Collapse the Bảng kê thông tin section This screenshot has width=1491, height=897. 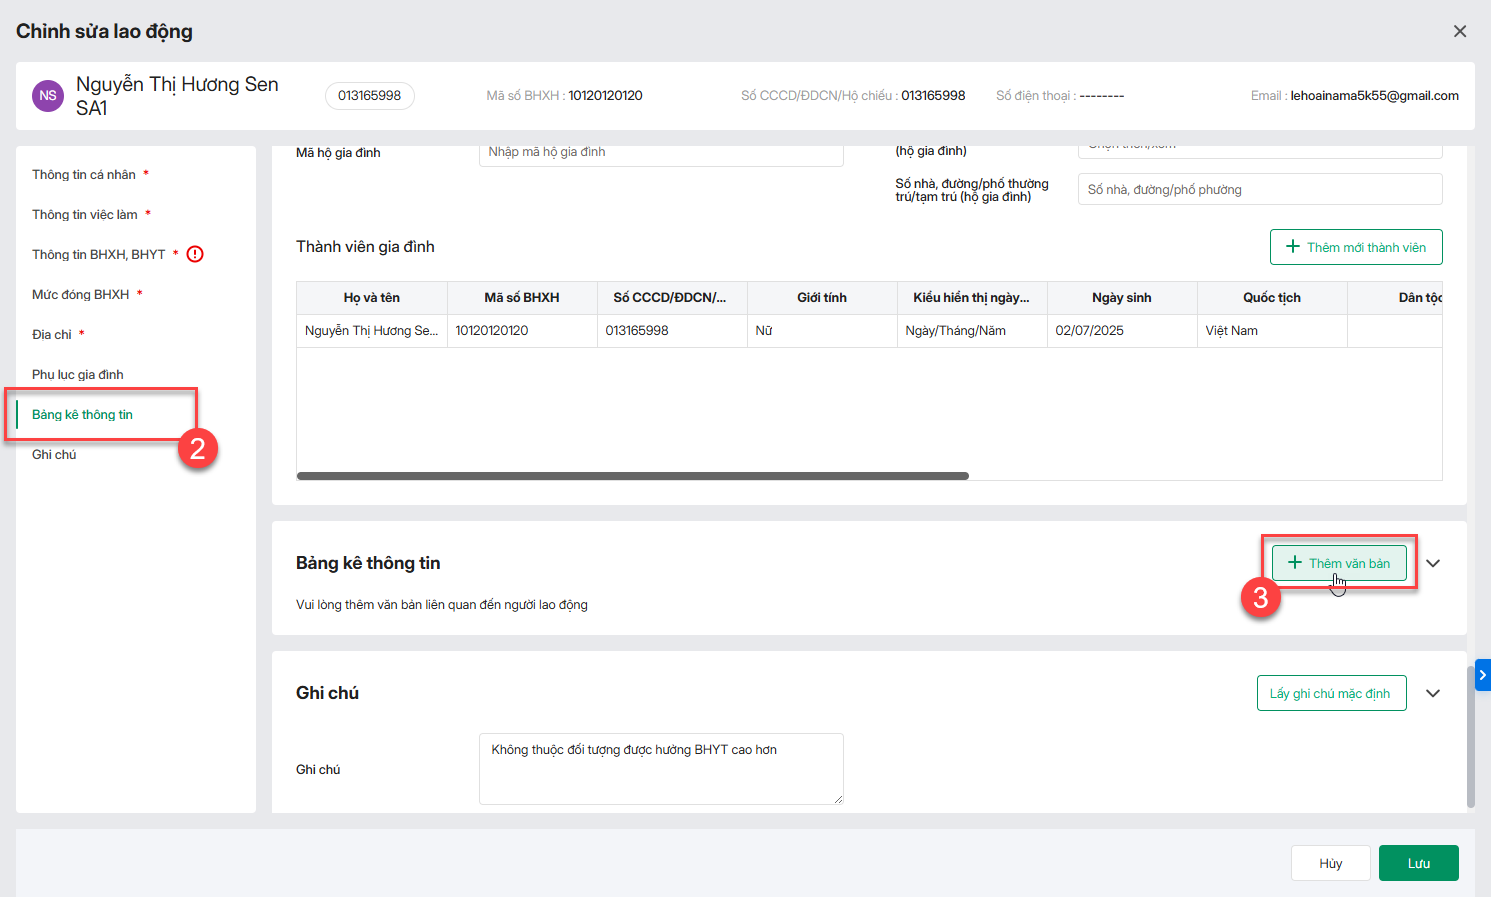point(1432,563)
